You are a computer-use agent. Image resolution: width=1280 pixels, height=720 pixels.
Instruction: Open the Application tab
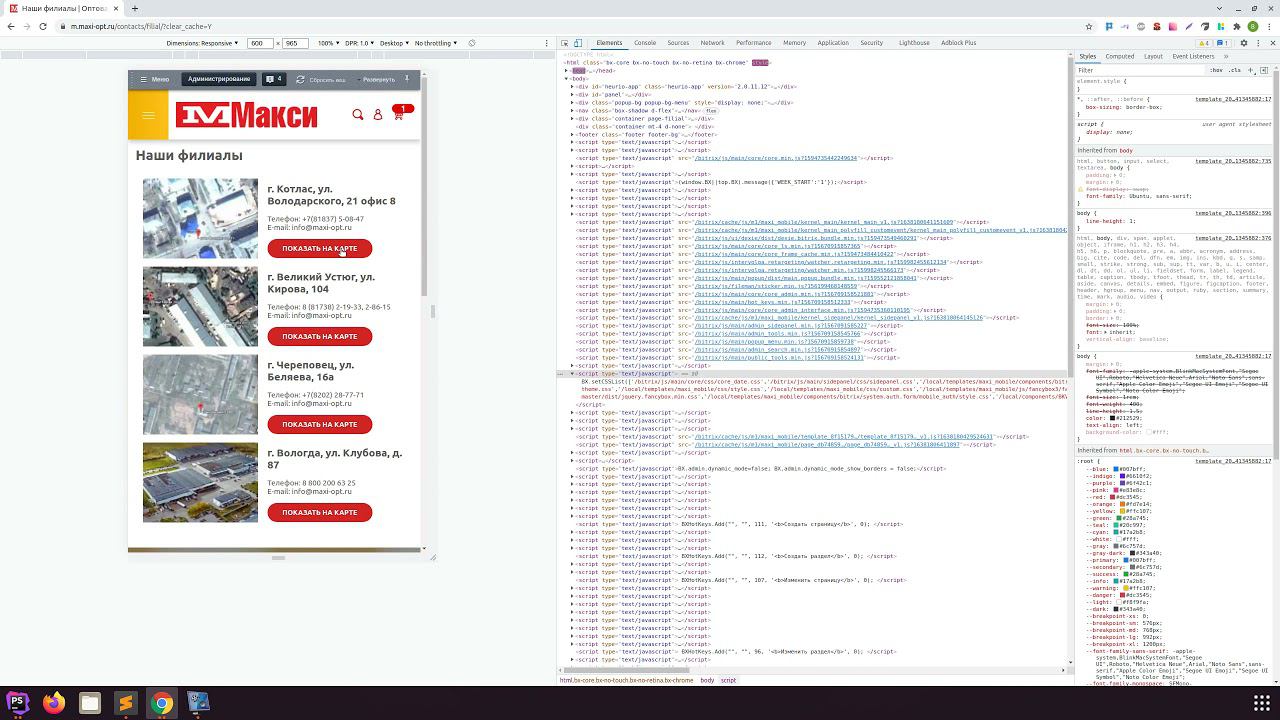pos(833,43)
